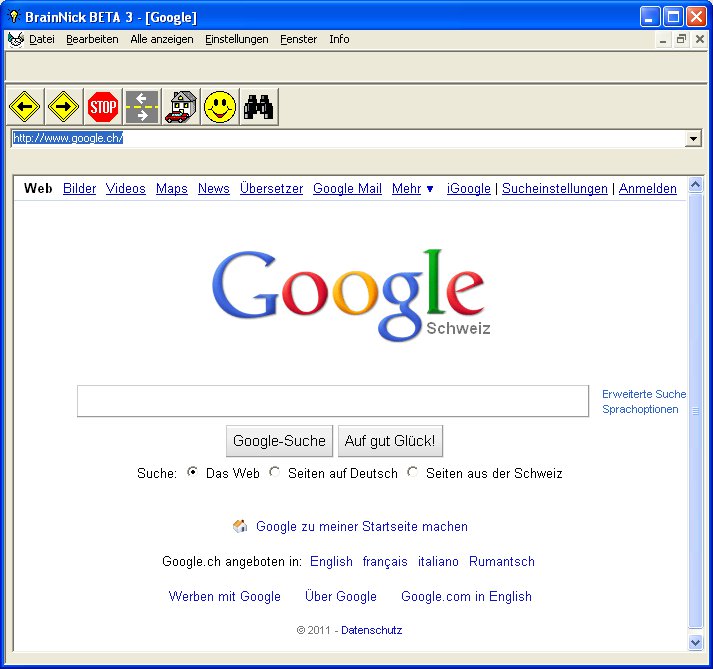713x669 pixels.
Task: Open the Info menu
Action: [x=339, y=40]
